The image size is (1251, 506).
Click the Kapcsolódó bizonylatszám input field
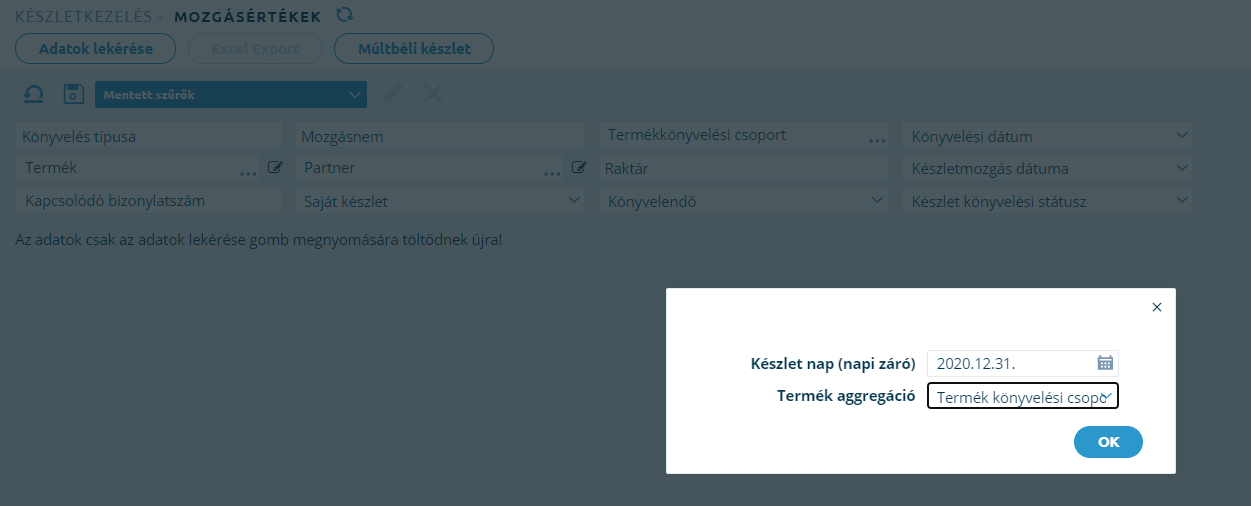149,201
